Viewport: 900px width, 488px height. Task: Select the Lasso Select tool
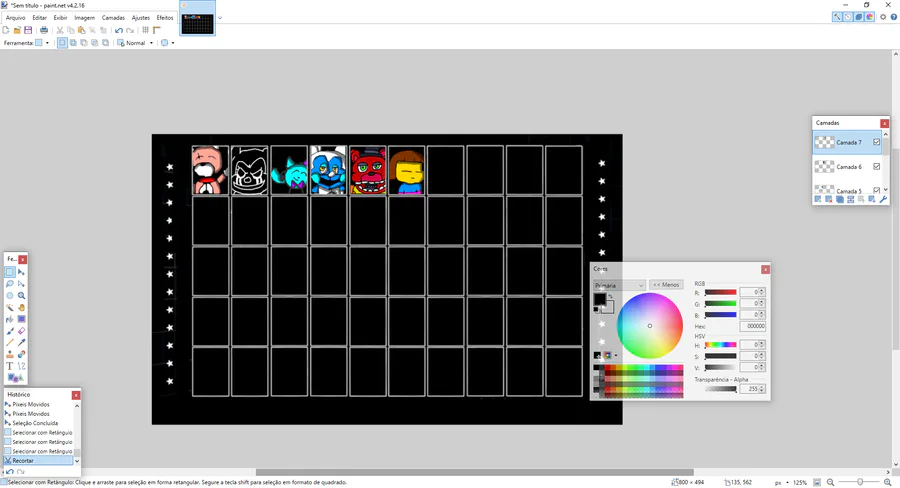click(10, 284)
